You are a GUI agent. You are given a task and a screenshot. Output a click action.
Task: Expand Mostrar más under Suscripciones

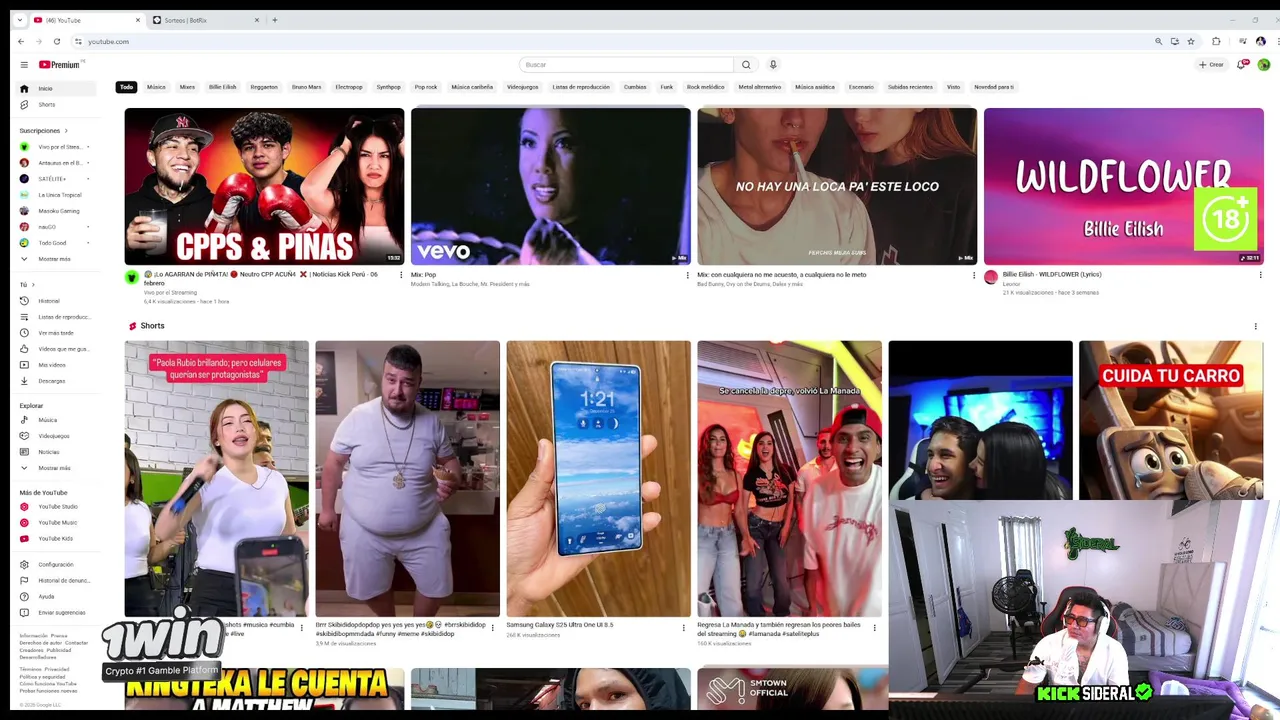click(x=56, y=259)
